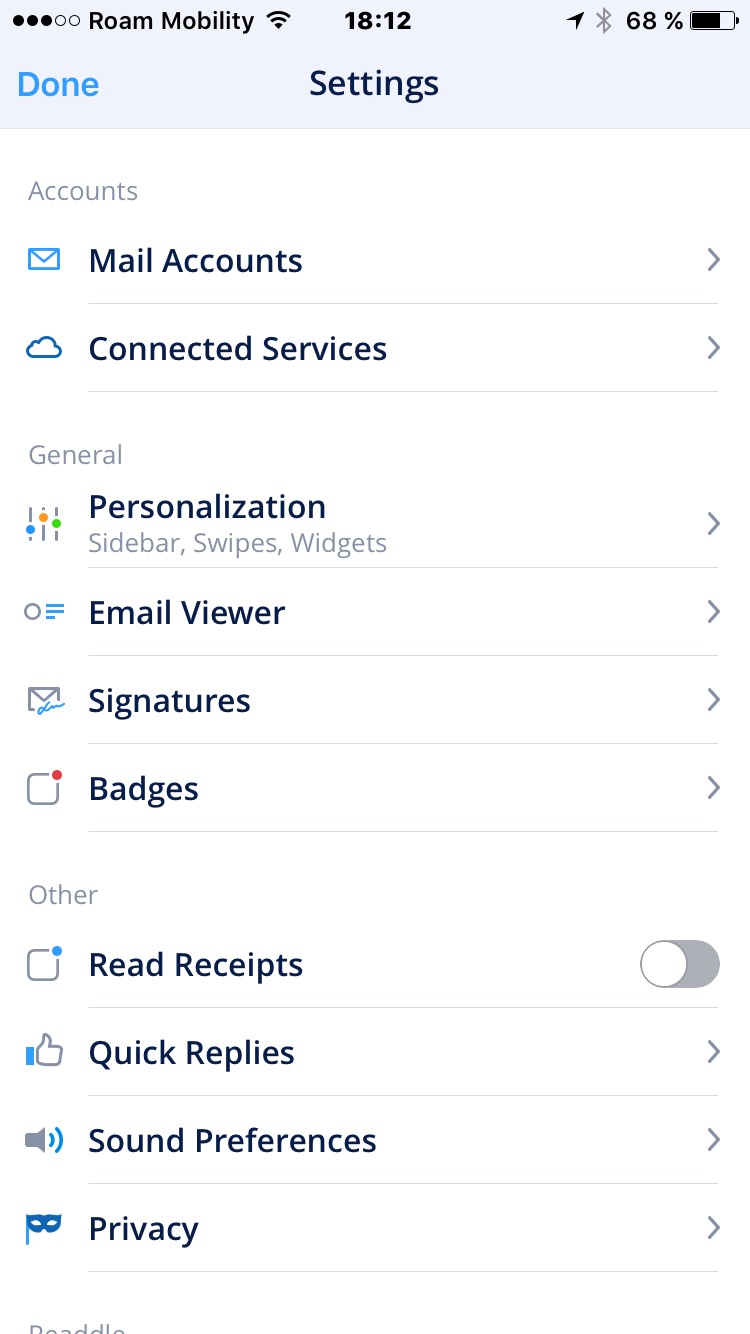Tap the Badges icon with red dot
This screenshot has height=1334, width=750.
(44, 789)
